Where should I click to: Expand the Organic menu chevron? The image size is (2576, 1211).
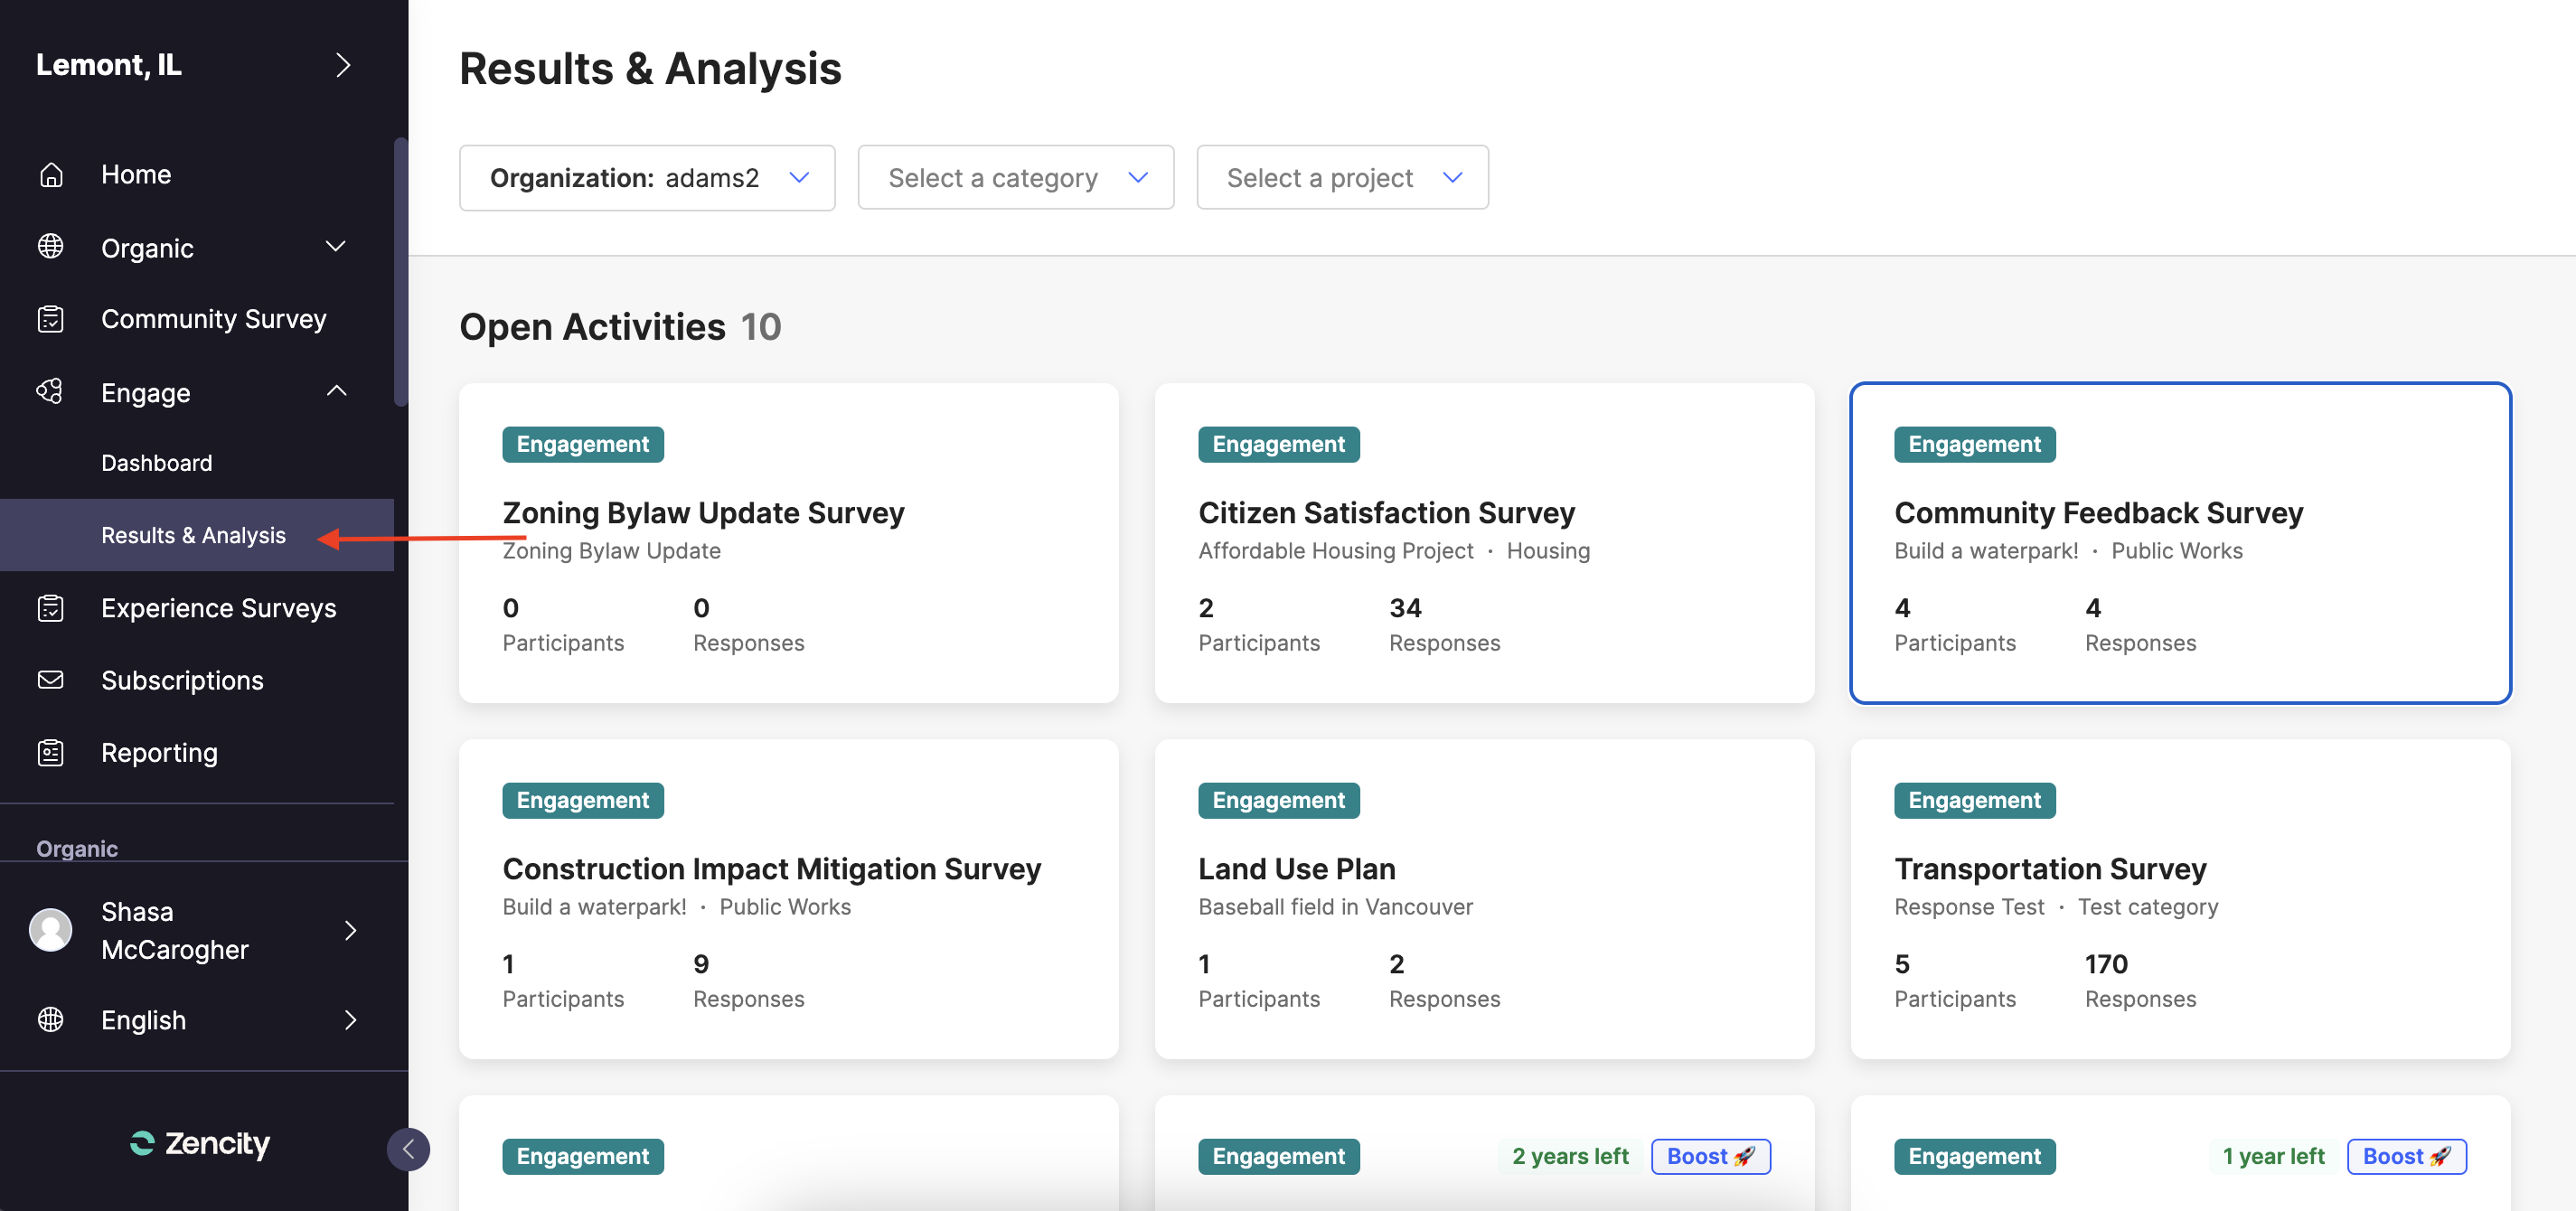[336, 247]
